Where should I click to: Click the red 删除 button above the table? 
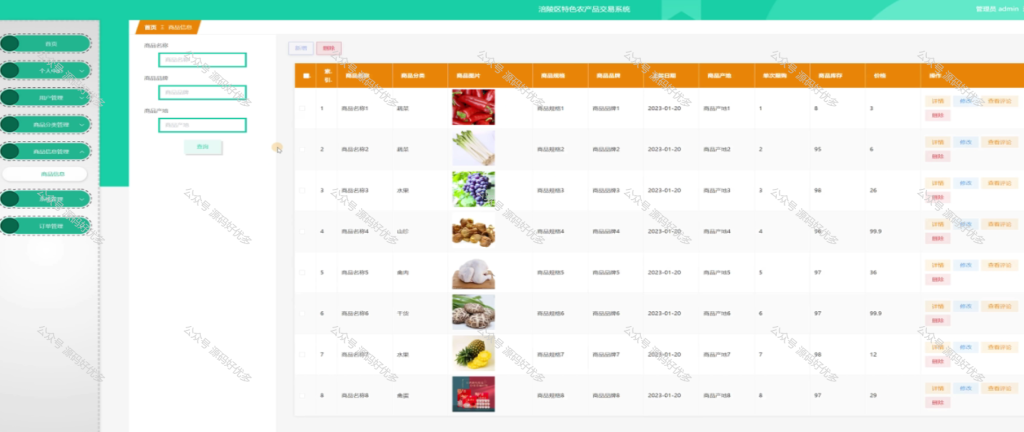[329, 48]
